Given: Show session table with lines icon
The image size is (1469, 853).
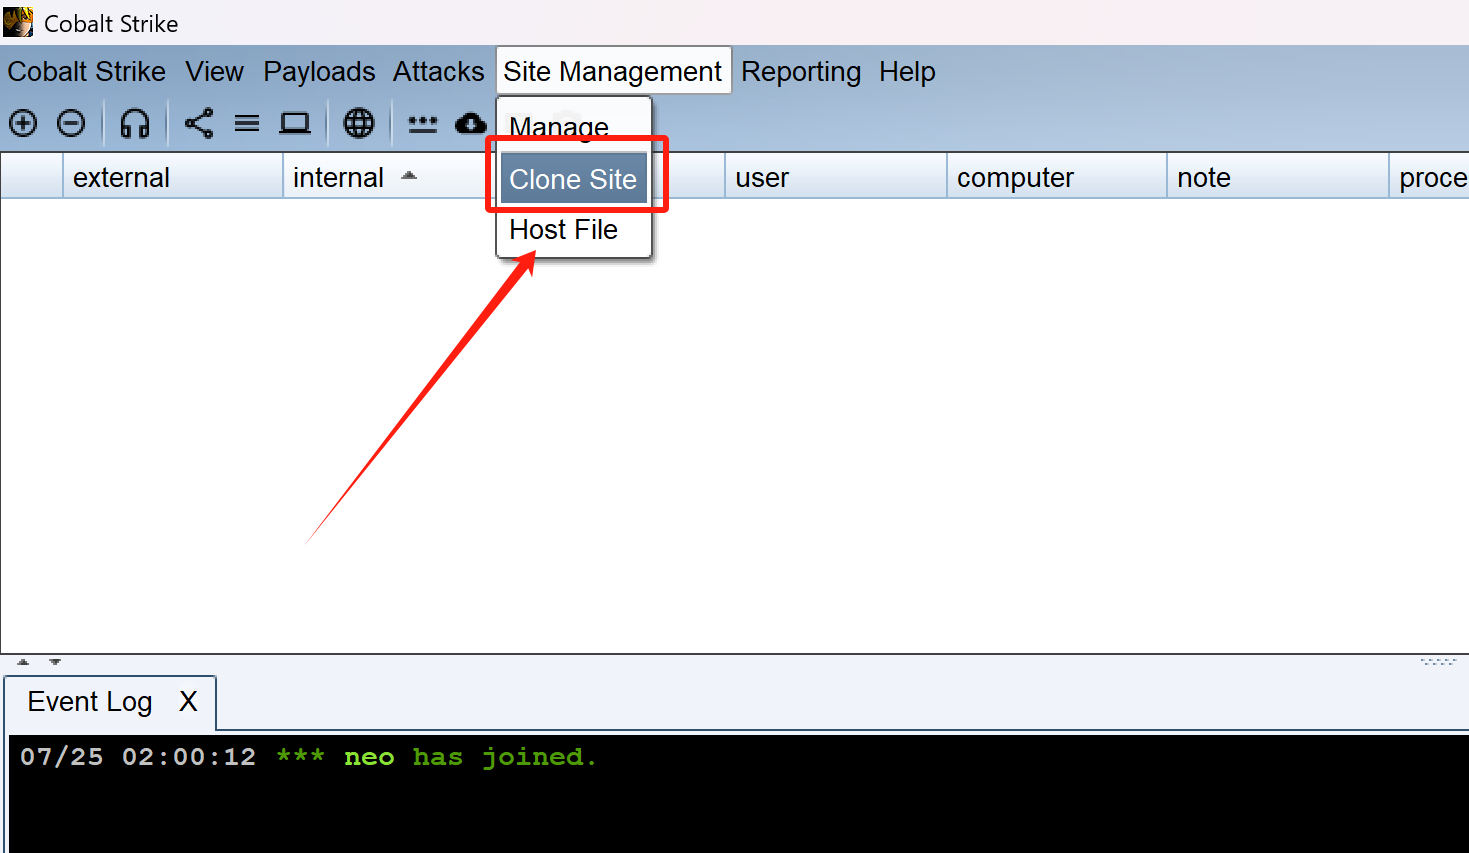Looking at the screenshot, I should pyautogui.click(x=247, y=123).
